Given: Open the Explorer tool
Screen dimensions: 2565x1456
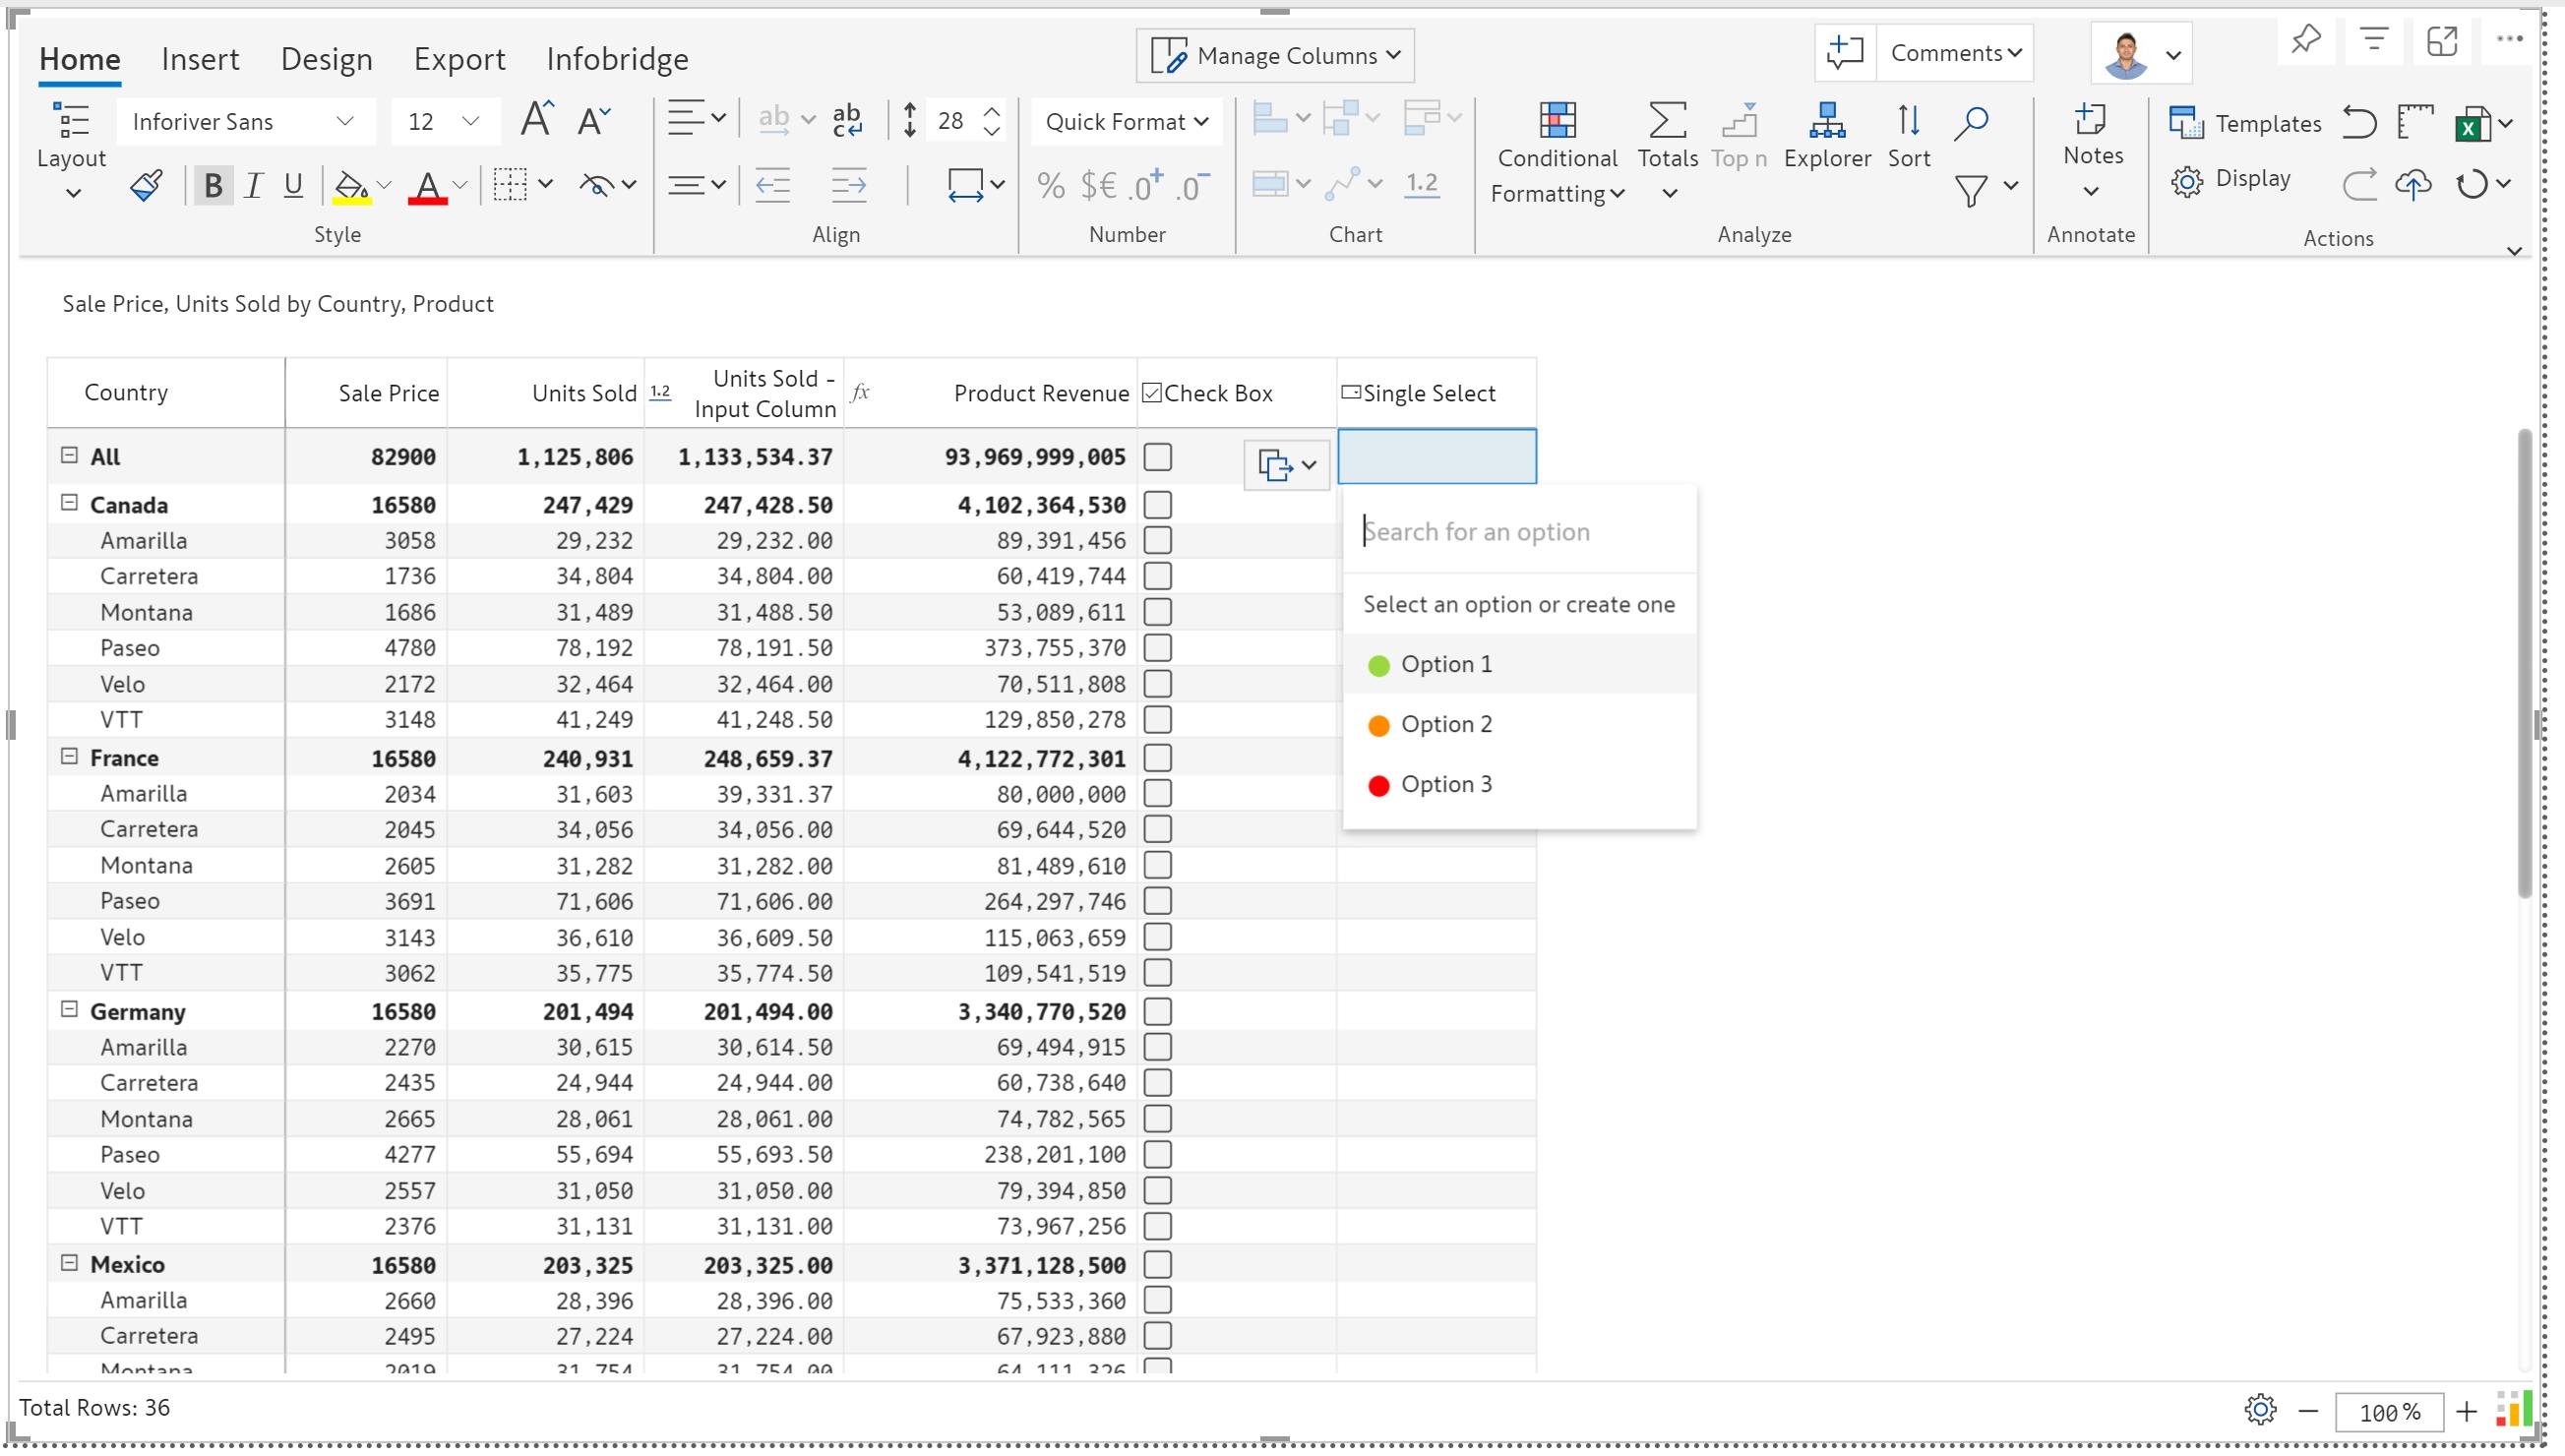Looking at the screenshot, I should 1826,122.
